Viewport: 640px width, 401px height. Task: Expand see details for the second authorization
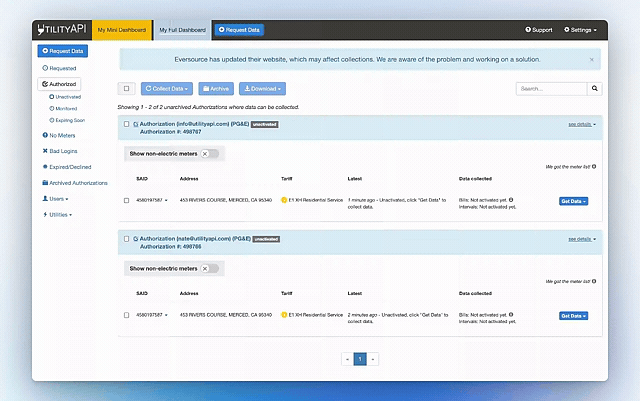pyautogui.click(x=581, y=239)
